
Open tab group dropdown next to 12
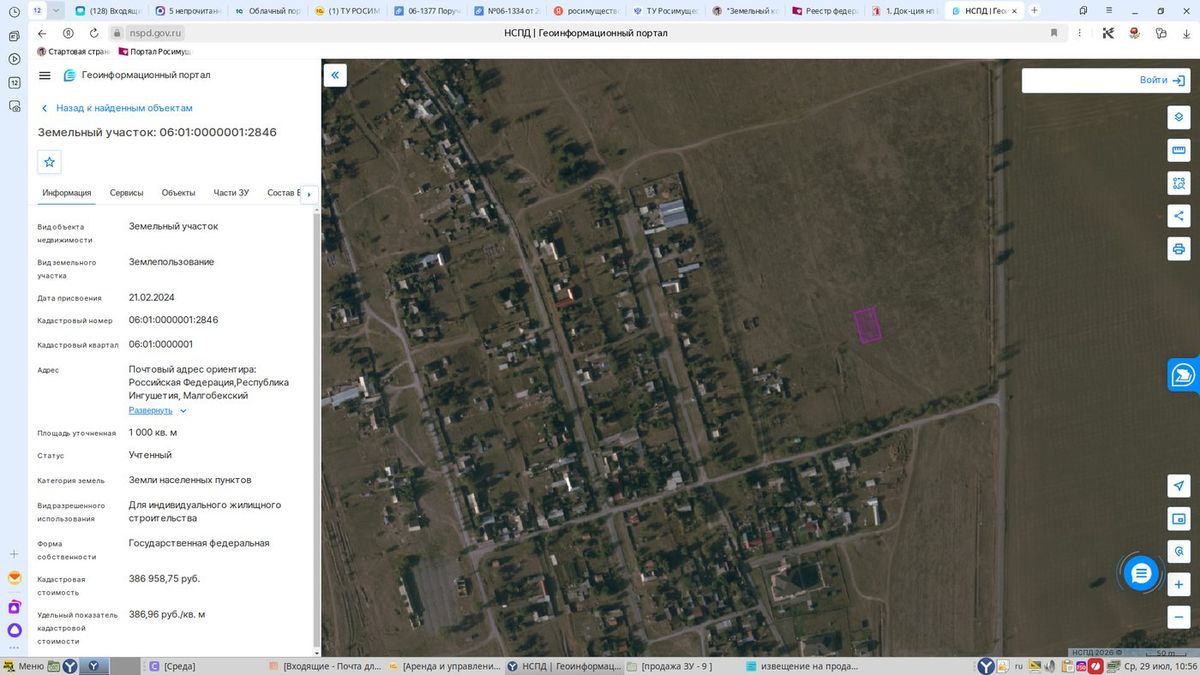(x=56, y=10)
